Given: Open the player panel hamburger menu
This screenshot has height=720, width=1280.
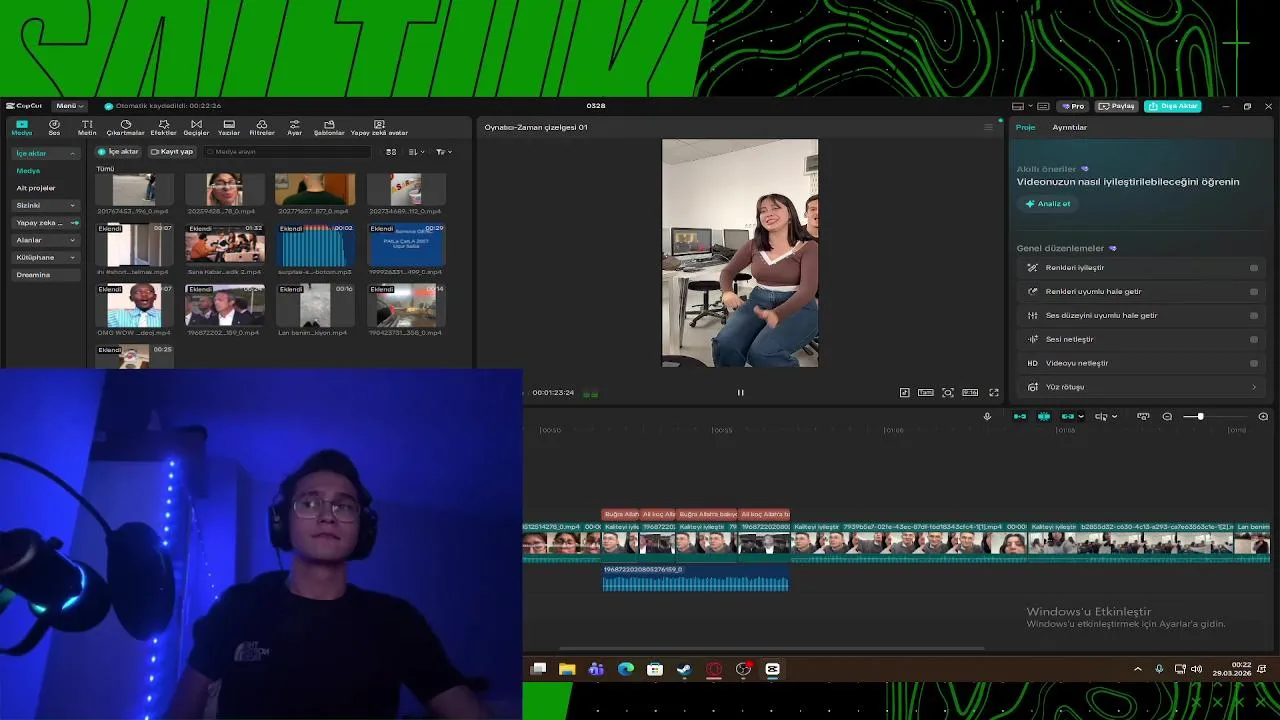Looking at the screenshot, I should click(x=988, y=127).
